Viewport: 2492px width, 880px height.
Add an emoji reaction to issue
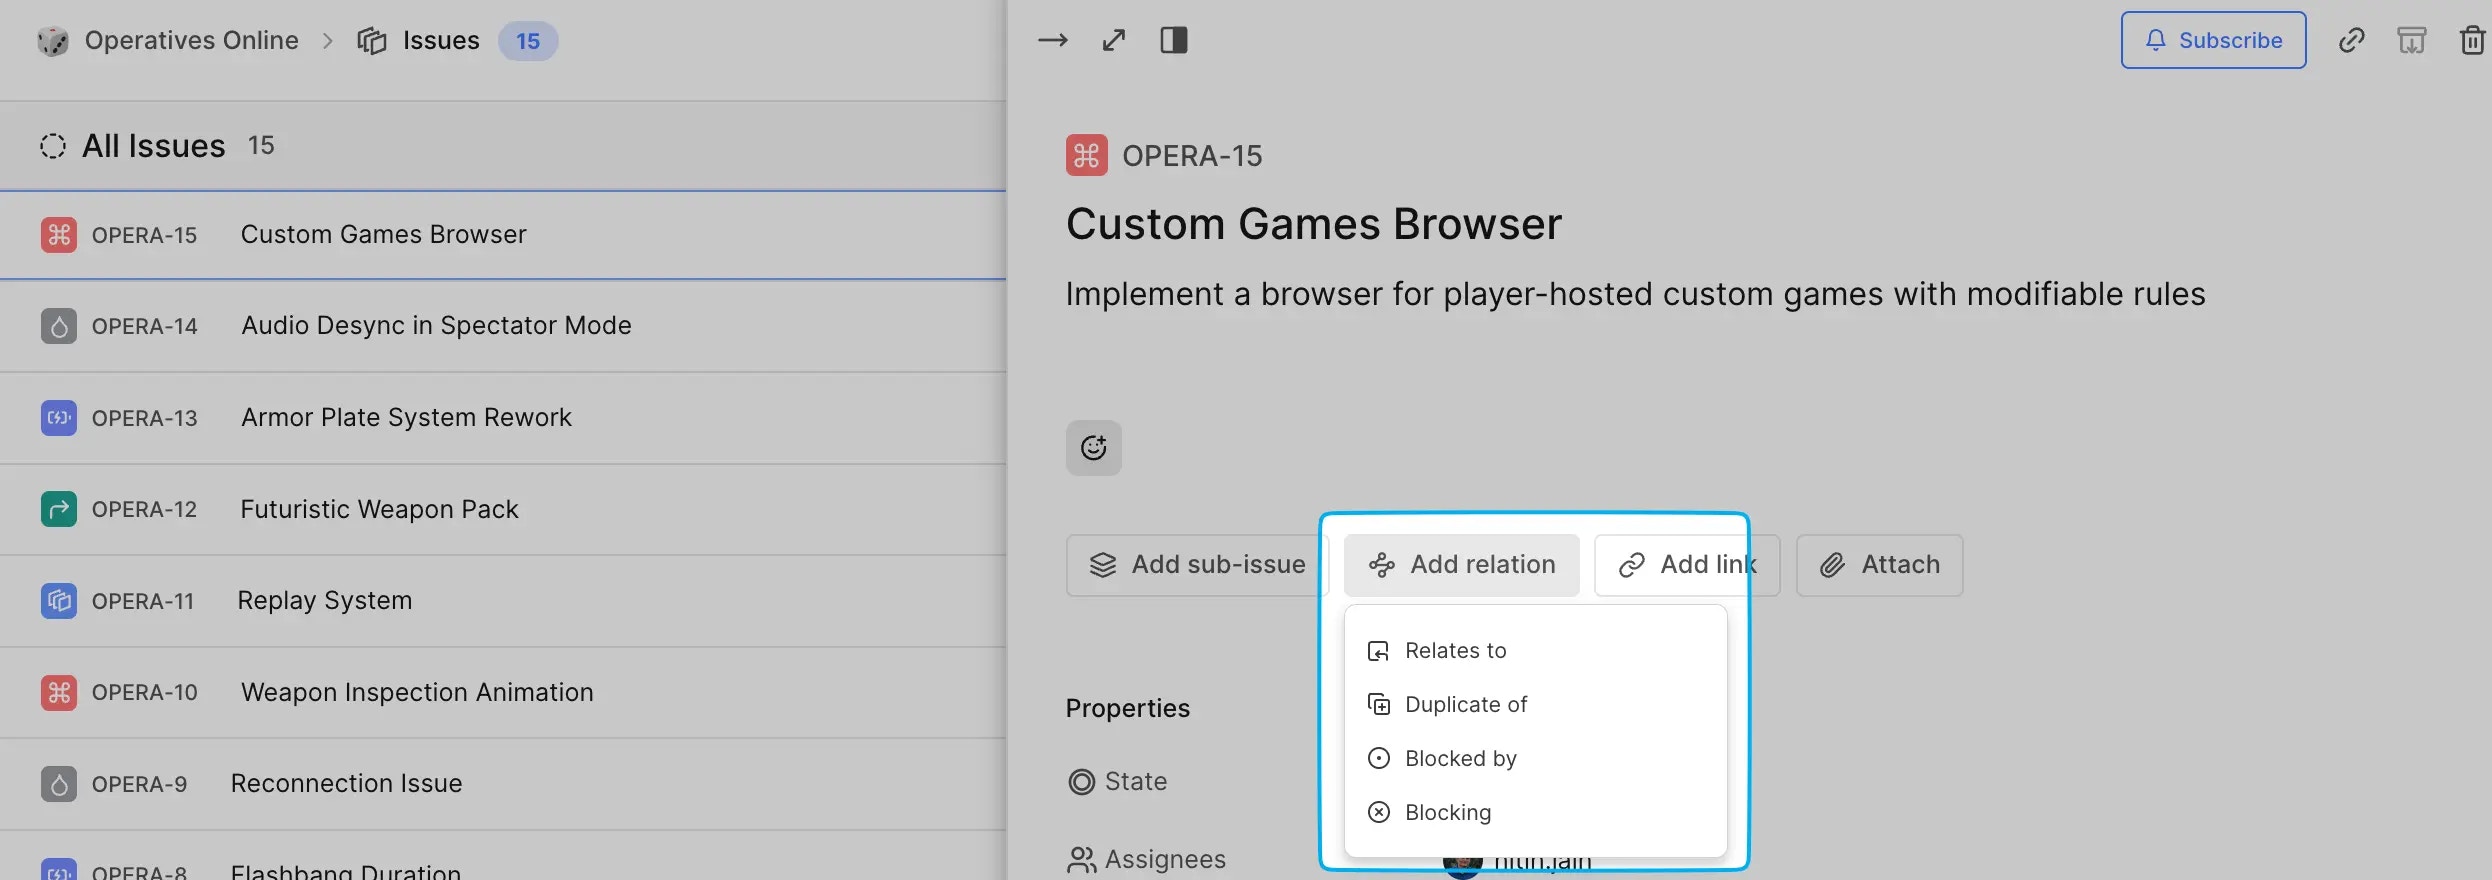(1094, 448)
